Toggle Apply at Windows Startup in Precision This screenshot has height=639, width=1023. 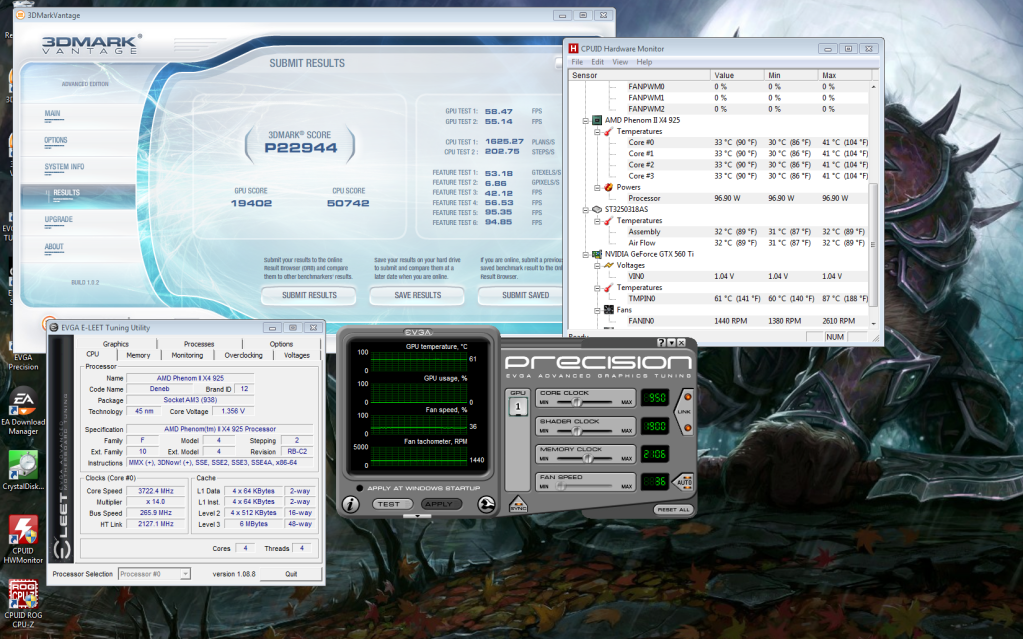tap(359, 488)
